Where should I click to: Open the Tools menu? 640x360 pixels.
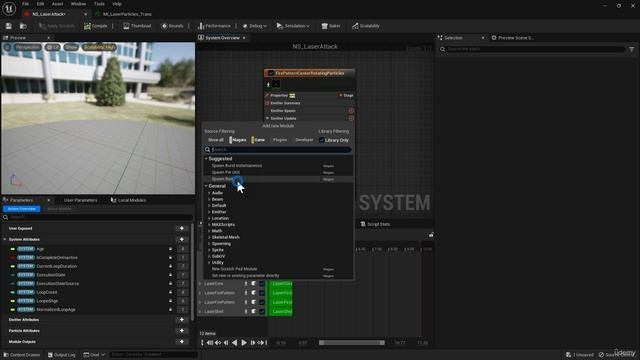[99, 4]
